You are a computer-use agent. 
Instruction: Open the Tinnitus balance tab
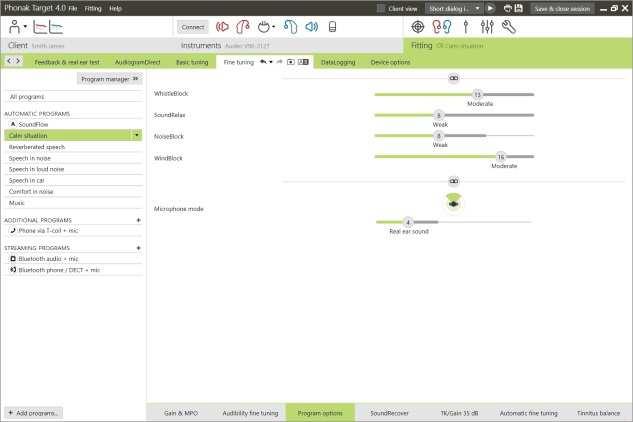tap(598, 413)
